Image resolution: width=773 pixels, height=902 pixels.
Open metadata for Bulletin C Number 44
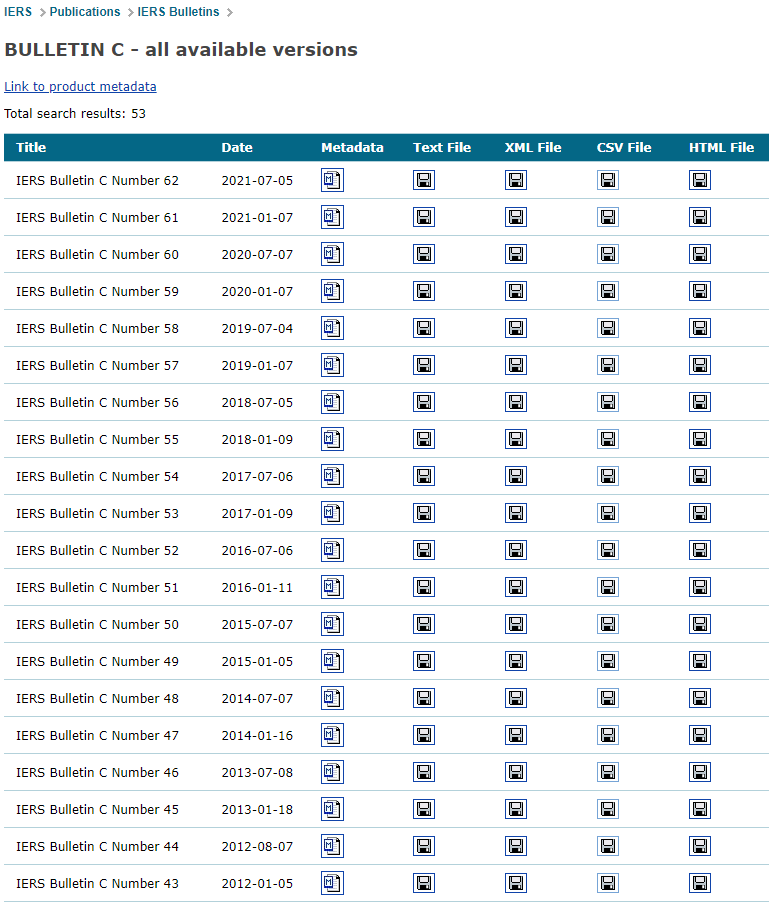click(x=332, y=846)
